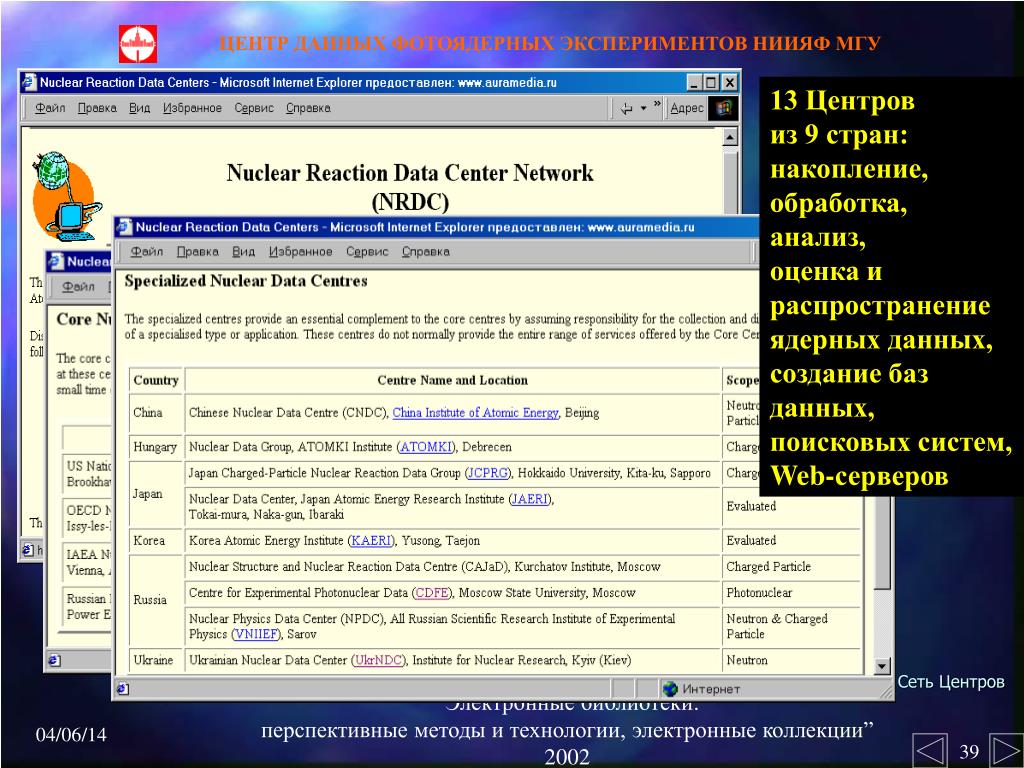Open Вид menu in the Specialized Centres window
Screen dimensions: 1024x768
coord(244,252)
